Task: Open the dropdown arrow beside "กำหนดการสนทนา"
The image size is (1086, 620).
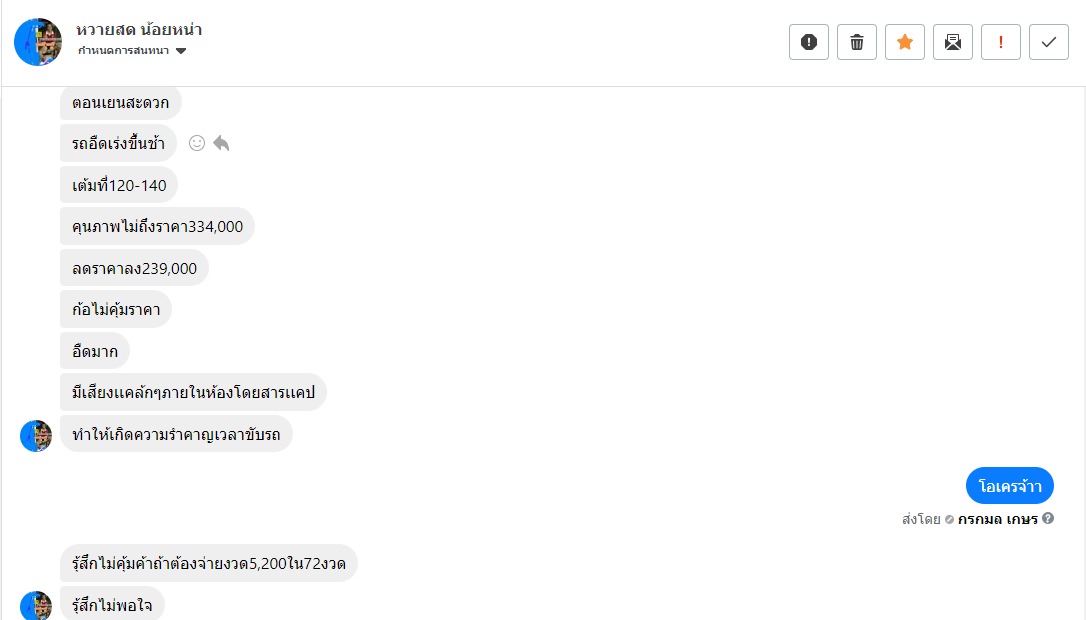Action: [x=181, y=51]
